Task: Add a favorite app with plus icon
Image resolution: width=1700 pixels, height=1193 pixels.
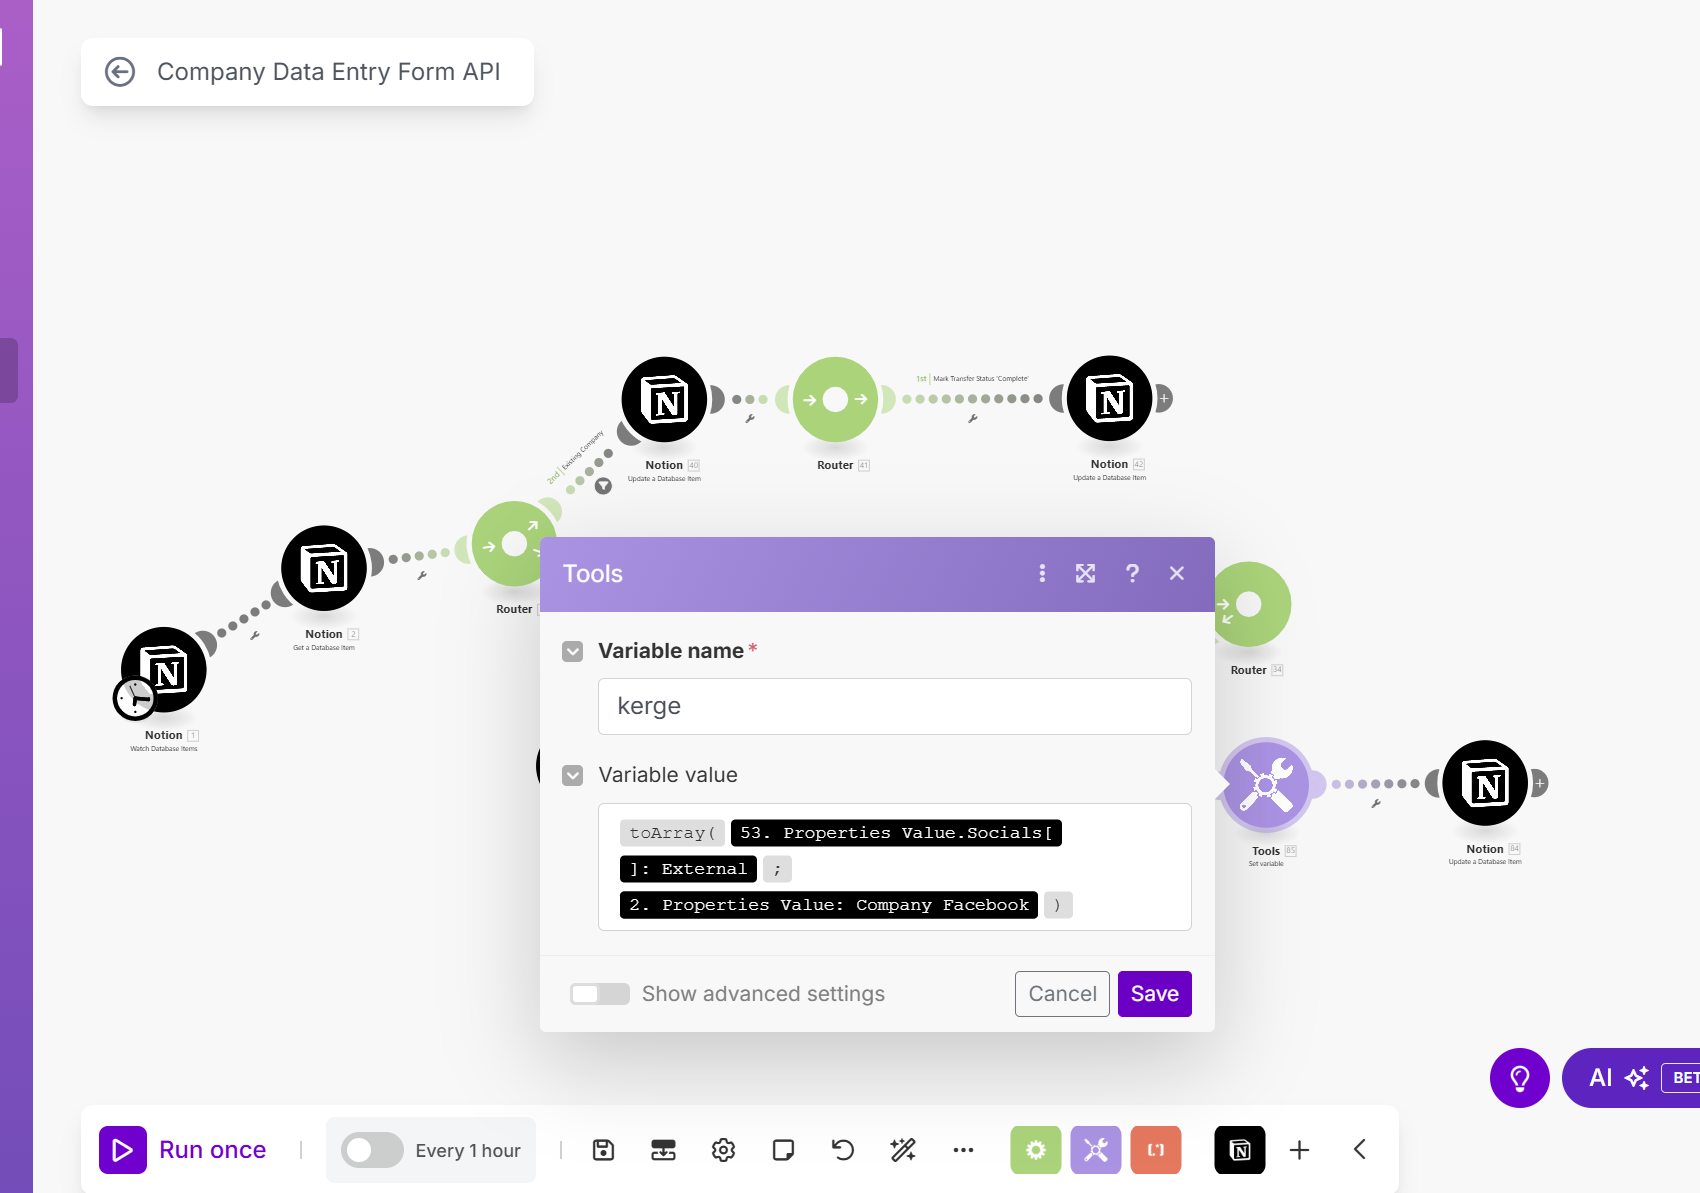Action: coord(1299,1150)
